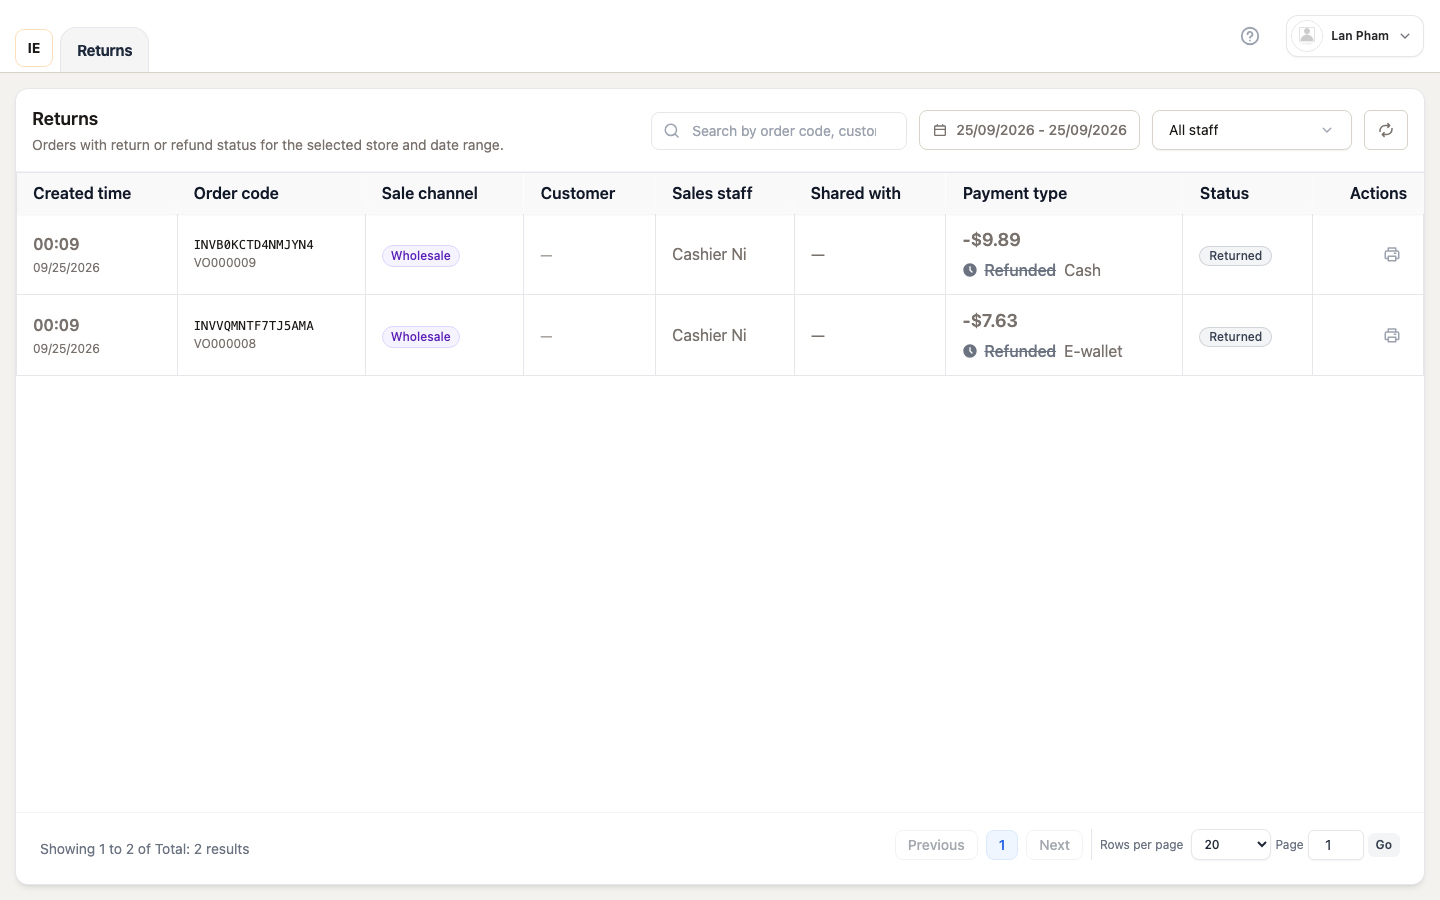
Task: Open the Lan Pham account menu
Action: click(1354, 36)
